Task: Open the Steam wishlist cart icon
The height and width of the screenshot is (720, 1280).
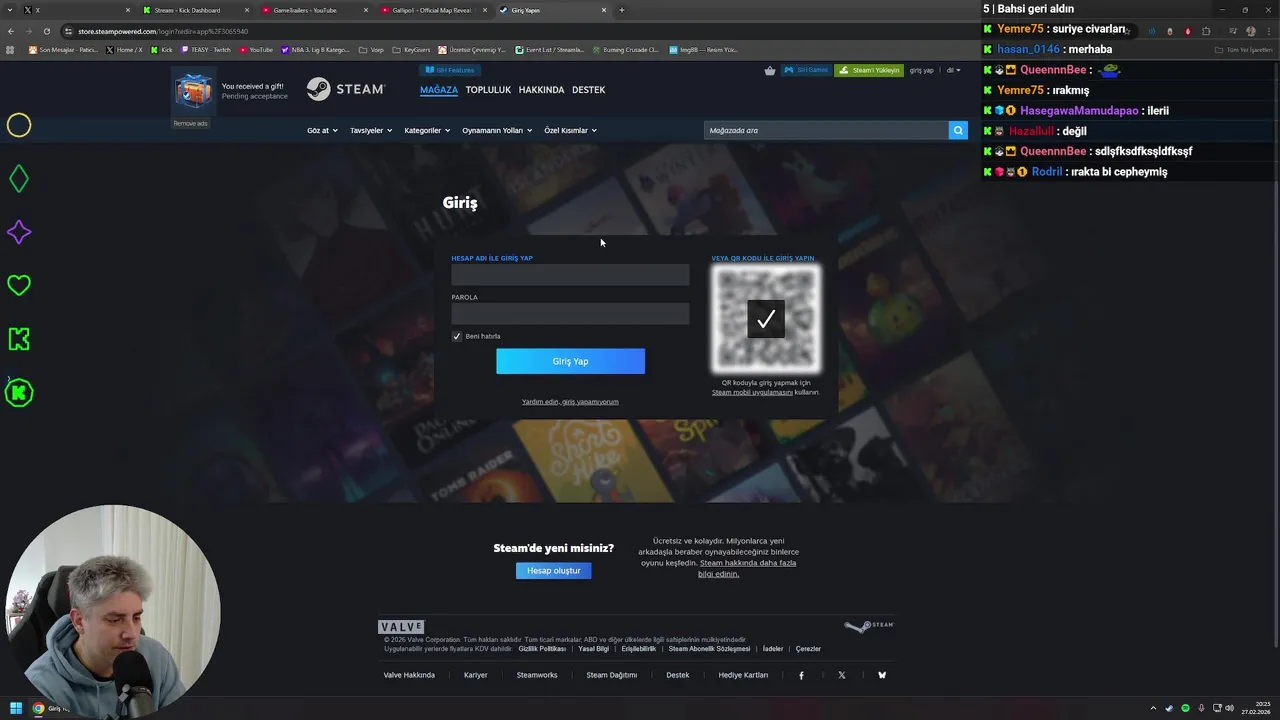Action: [x=769, y=71]
